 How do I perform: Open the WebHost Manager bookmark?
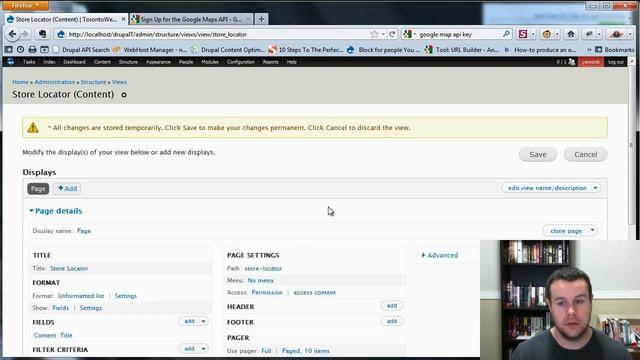[150, 50]
